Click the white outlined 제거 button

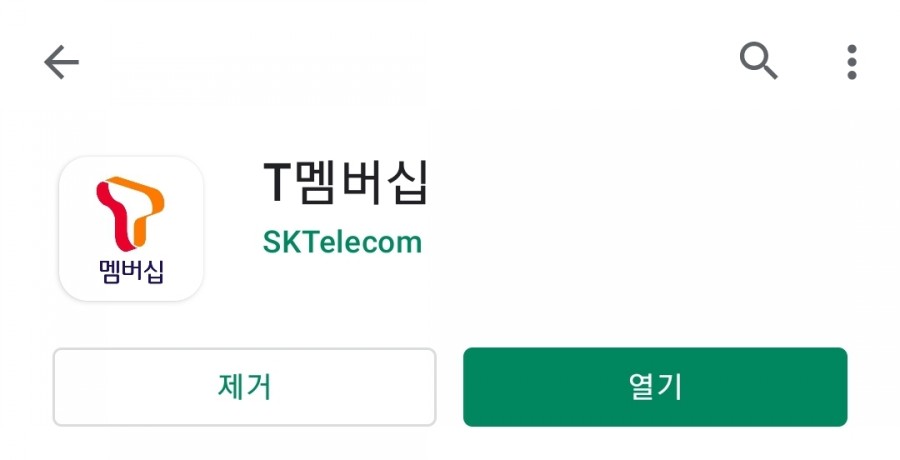[x=245, y=386]
